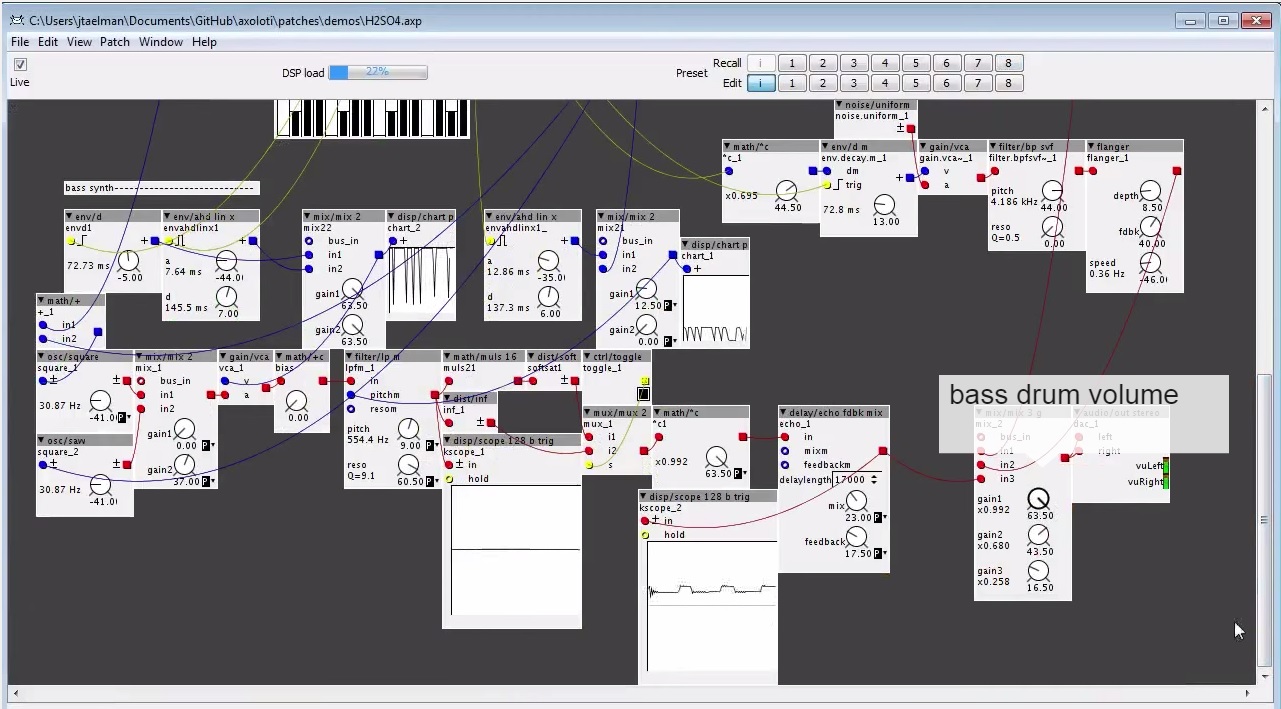Click square_1 red outlet port
This screenshot has width=1281, height=709.
127,381
